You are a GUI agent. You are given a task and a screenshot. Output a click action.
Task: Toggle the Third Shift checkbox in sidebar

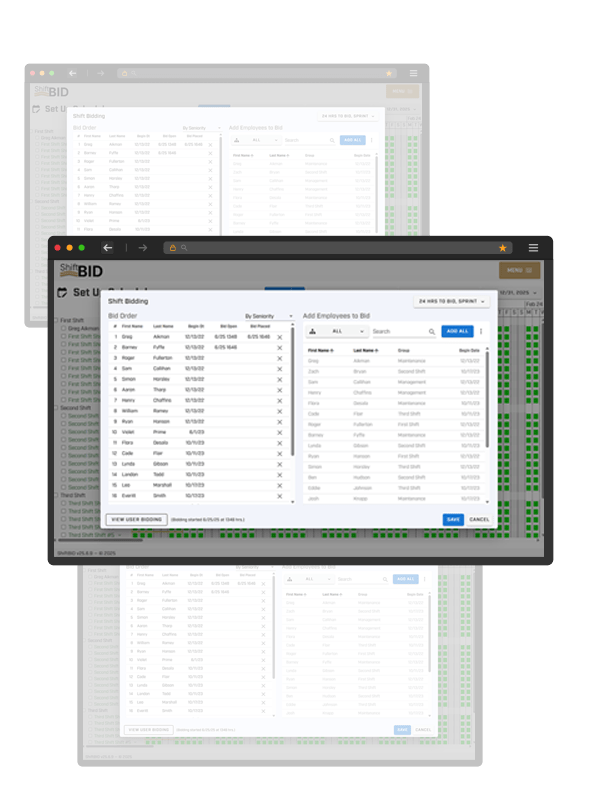click(x=57, y=495)
